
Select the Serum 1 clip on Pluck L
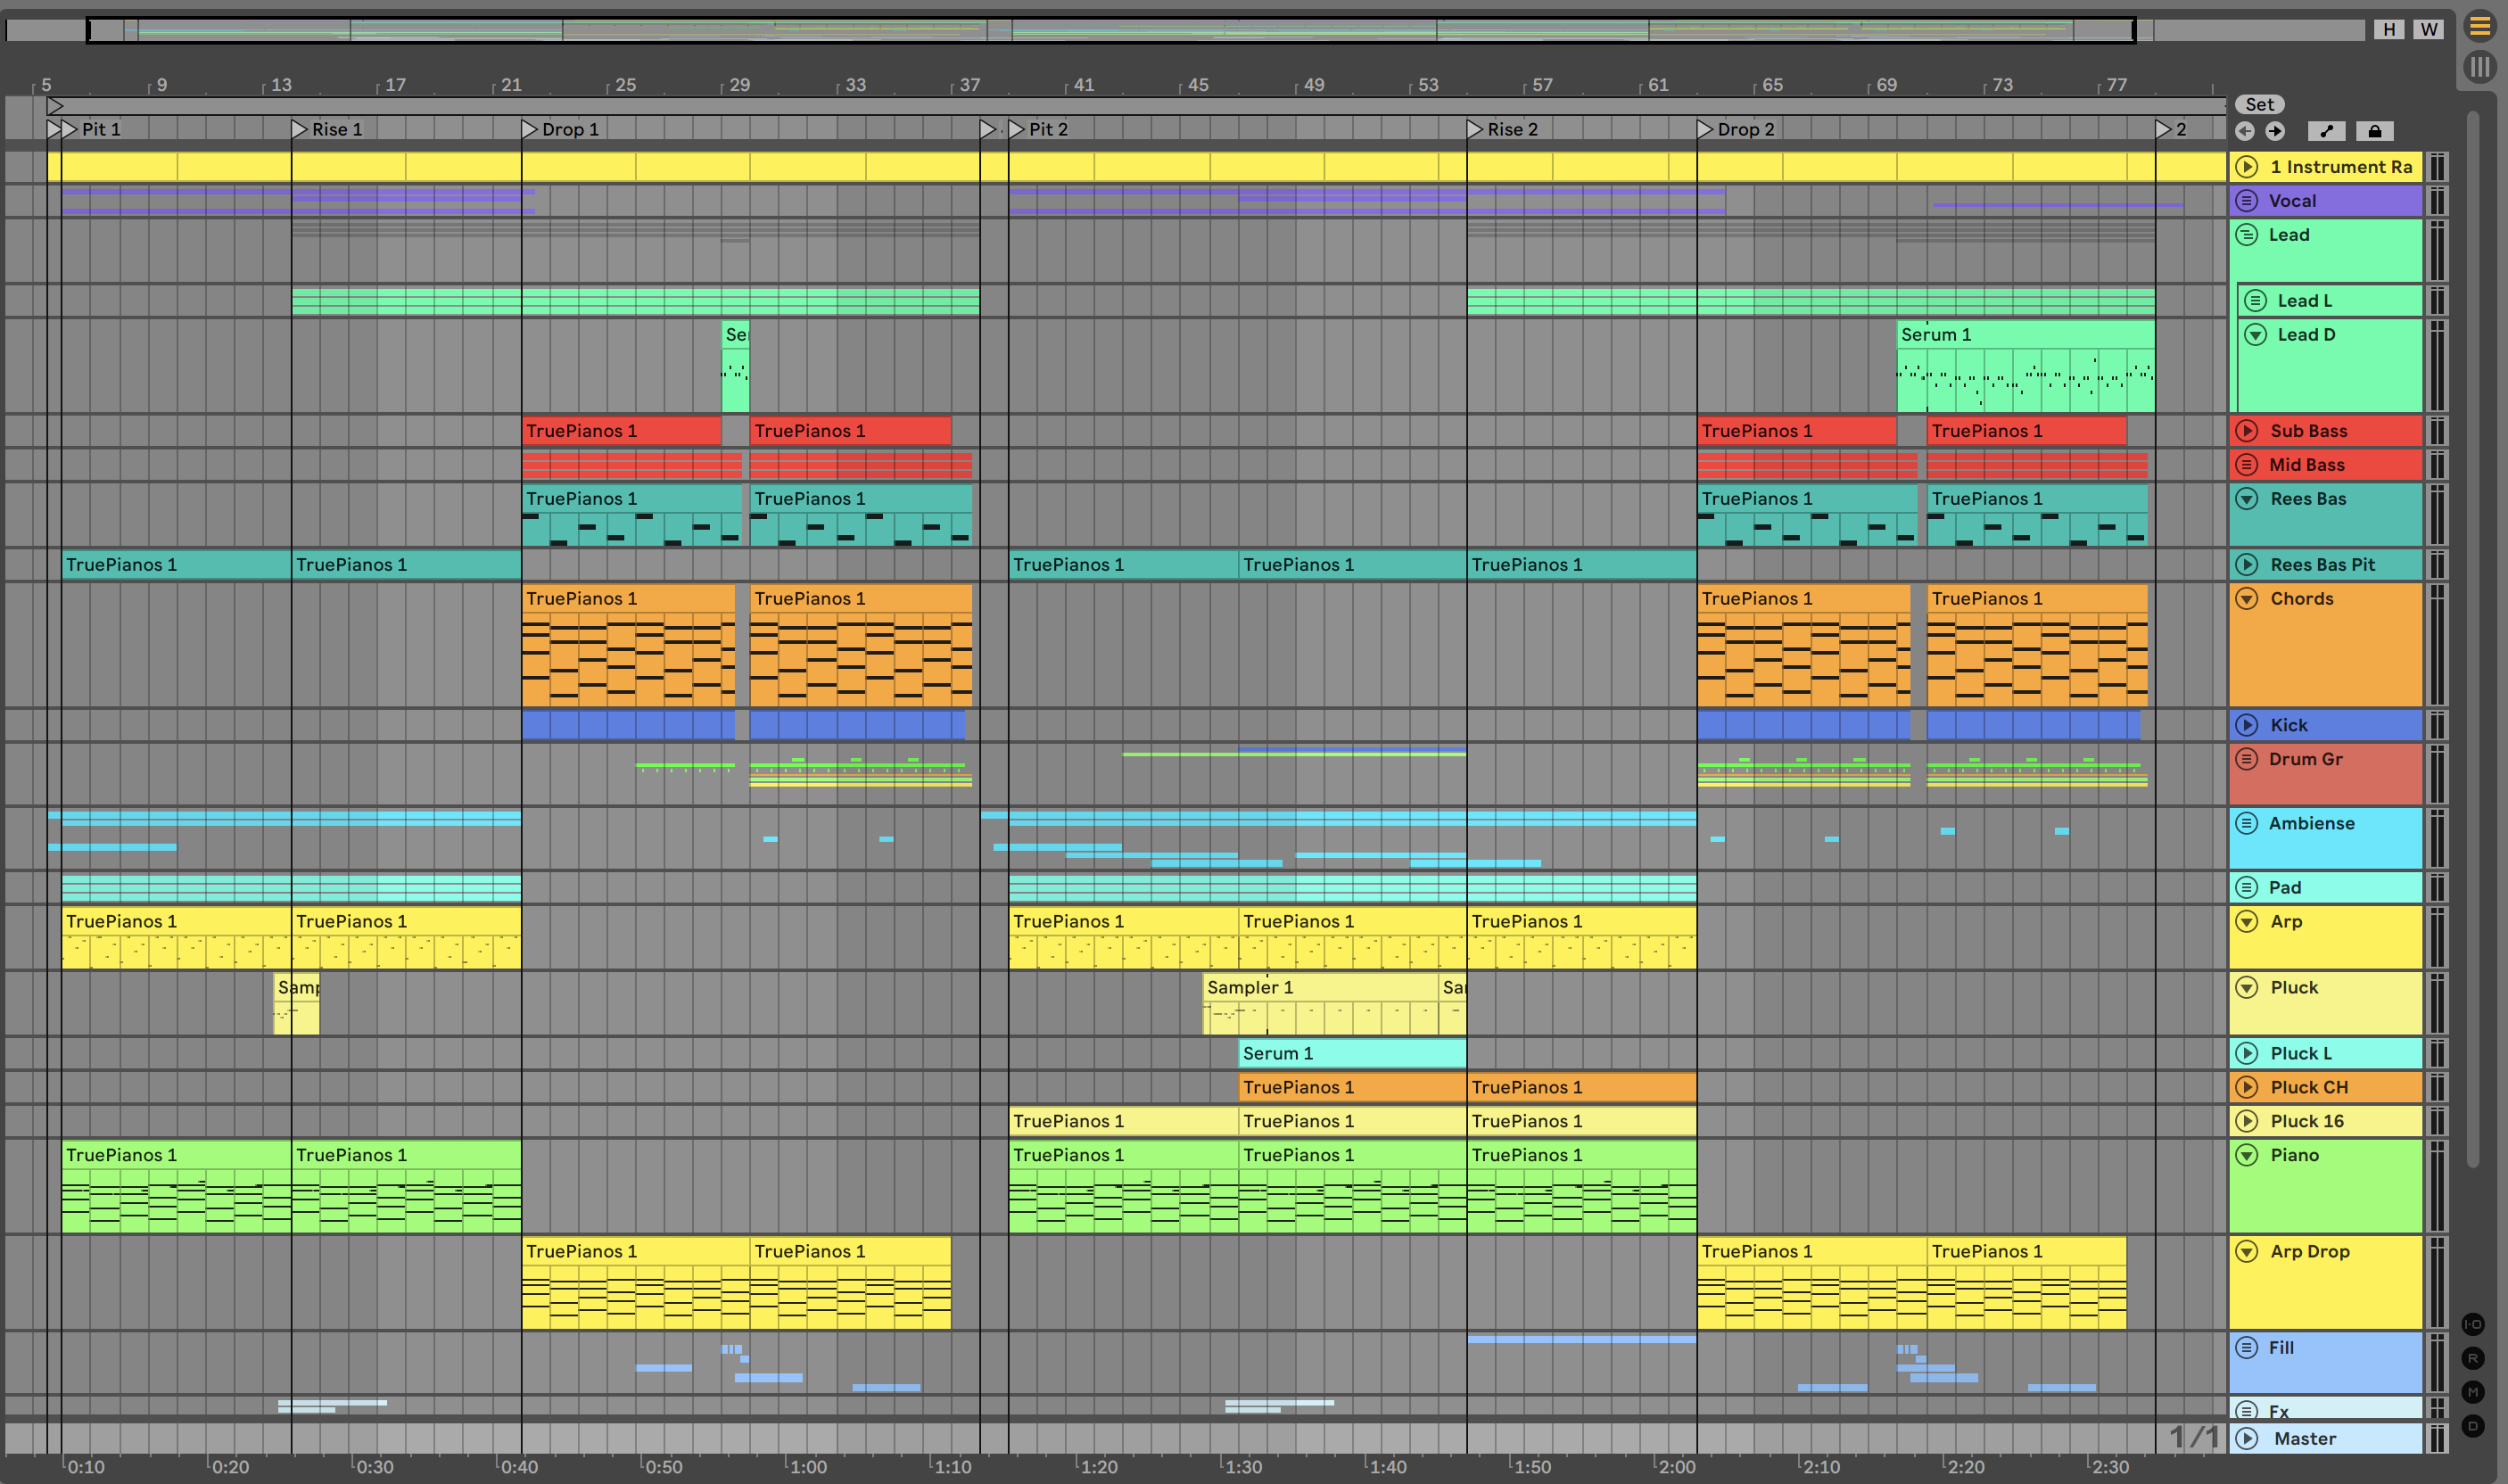click(1351, 1053)
